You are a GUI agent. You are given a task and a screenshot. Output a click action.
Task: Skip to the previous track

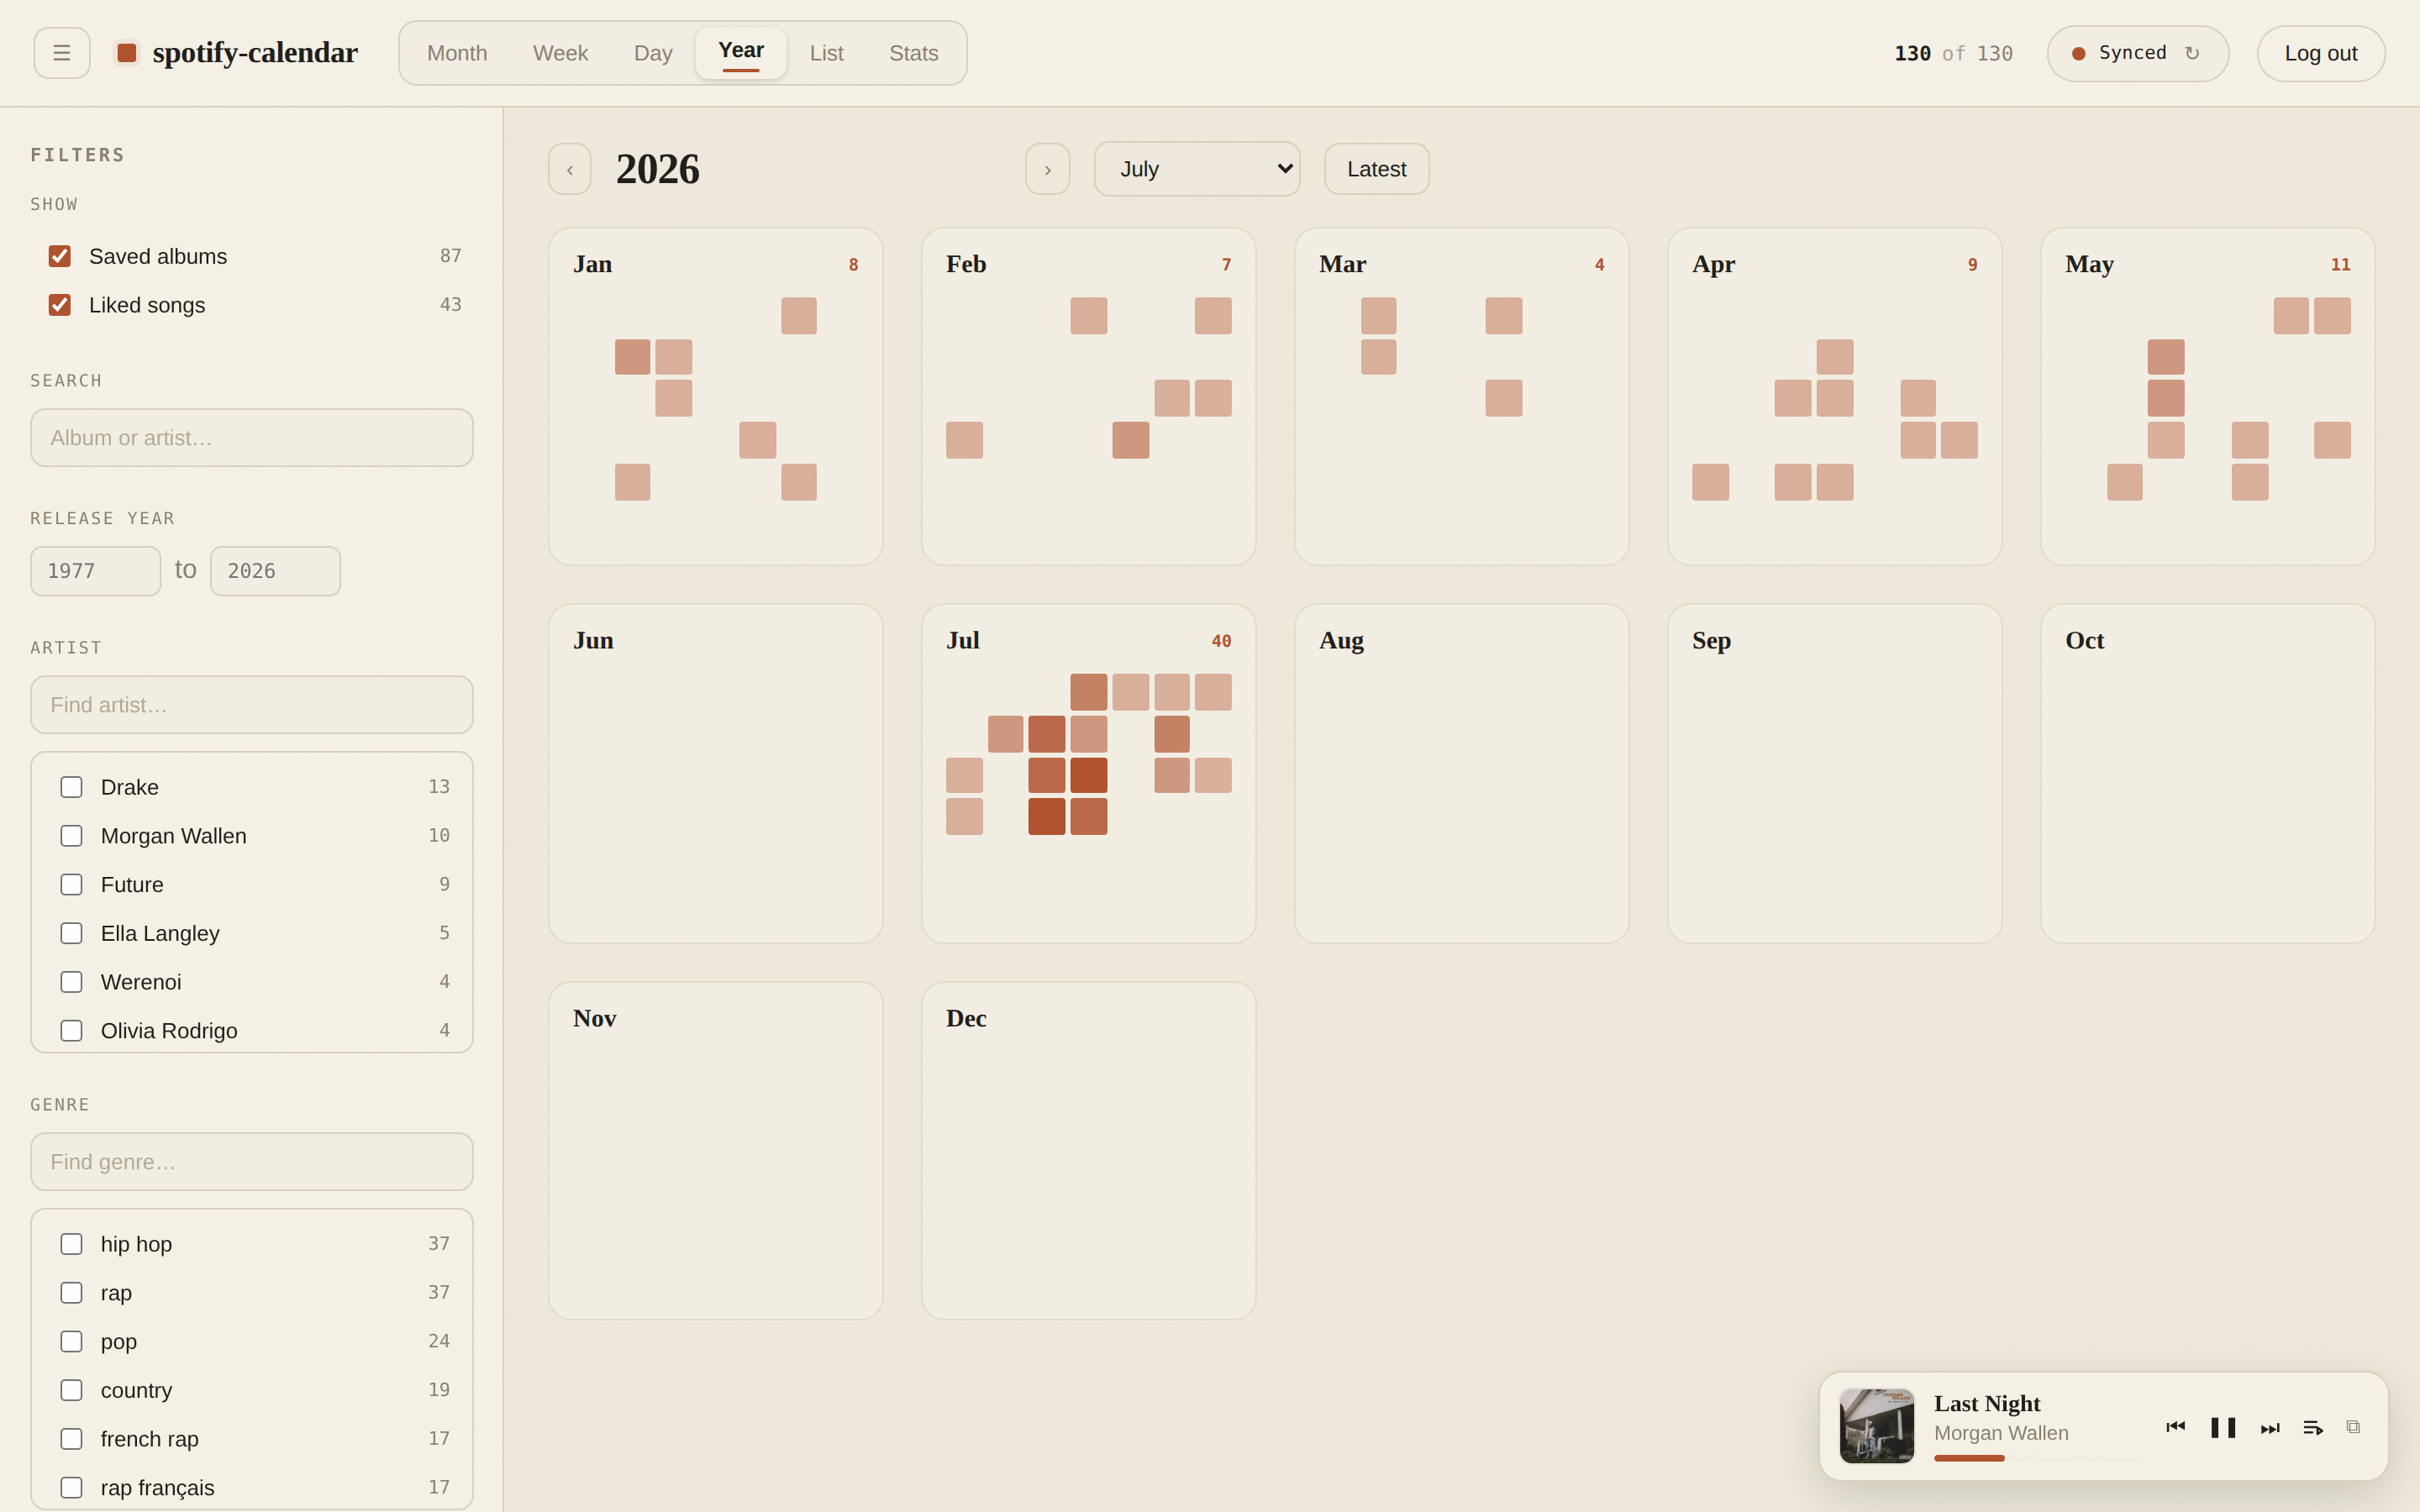(2175, 1427)
